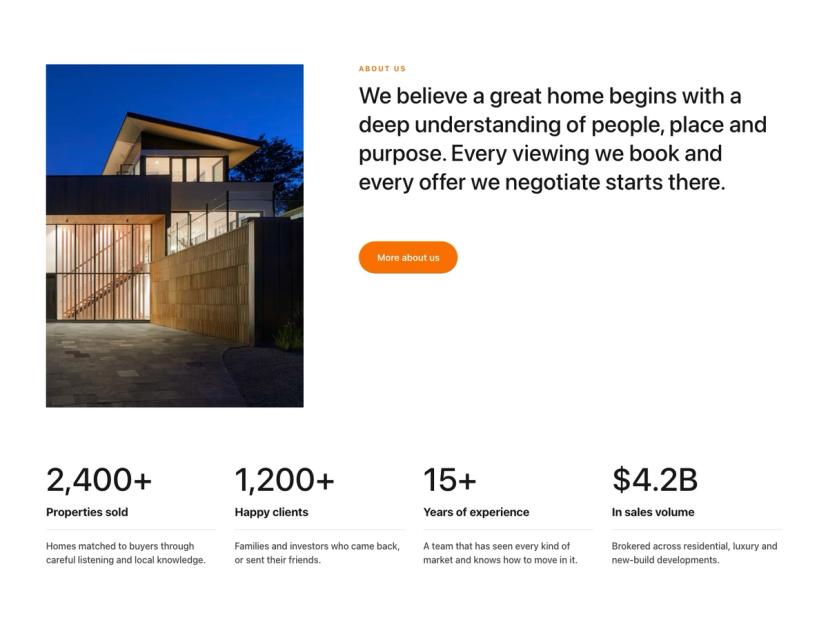Click the lit staircase window in photo
This screenshot has height=631, width=828.
(99, 272)
